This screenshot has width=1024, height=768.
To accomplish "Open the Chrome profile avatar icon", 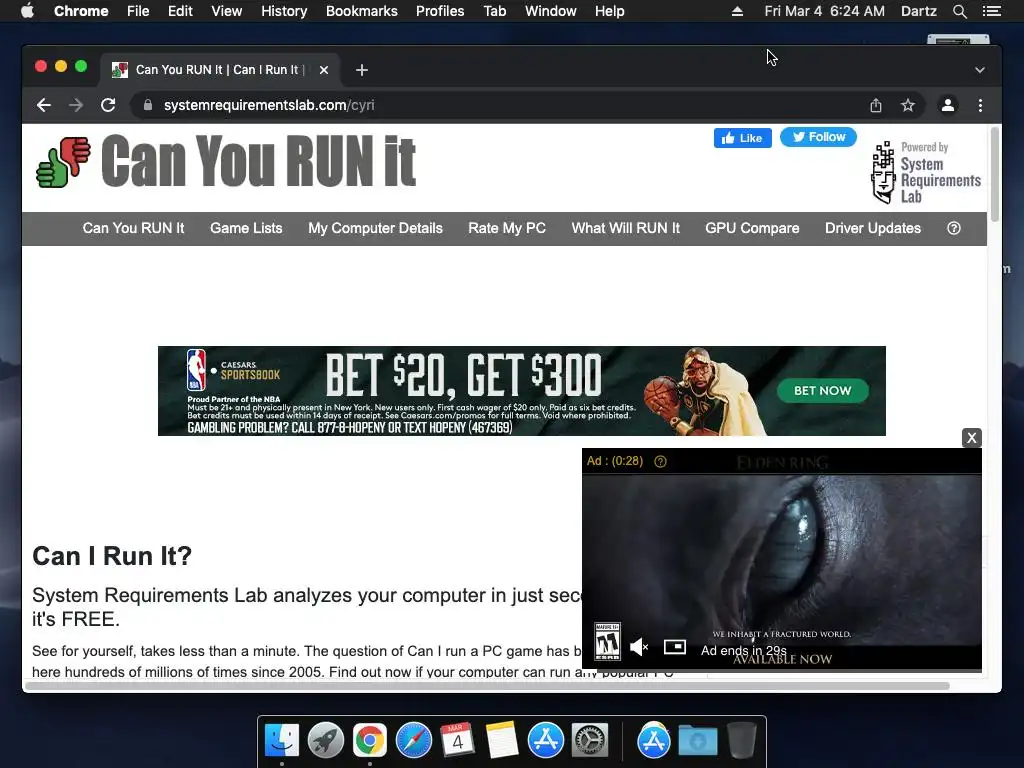I will [948, 105].
